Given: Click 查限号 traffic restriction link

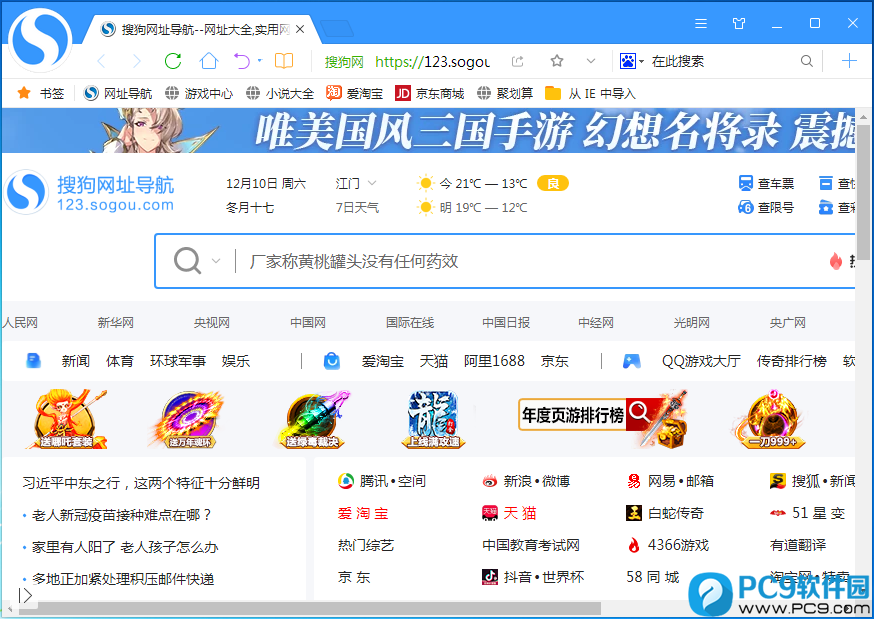Looking at the screenshot, I should pos(766,207).
